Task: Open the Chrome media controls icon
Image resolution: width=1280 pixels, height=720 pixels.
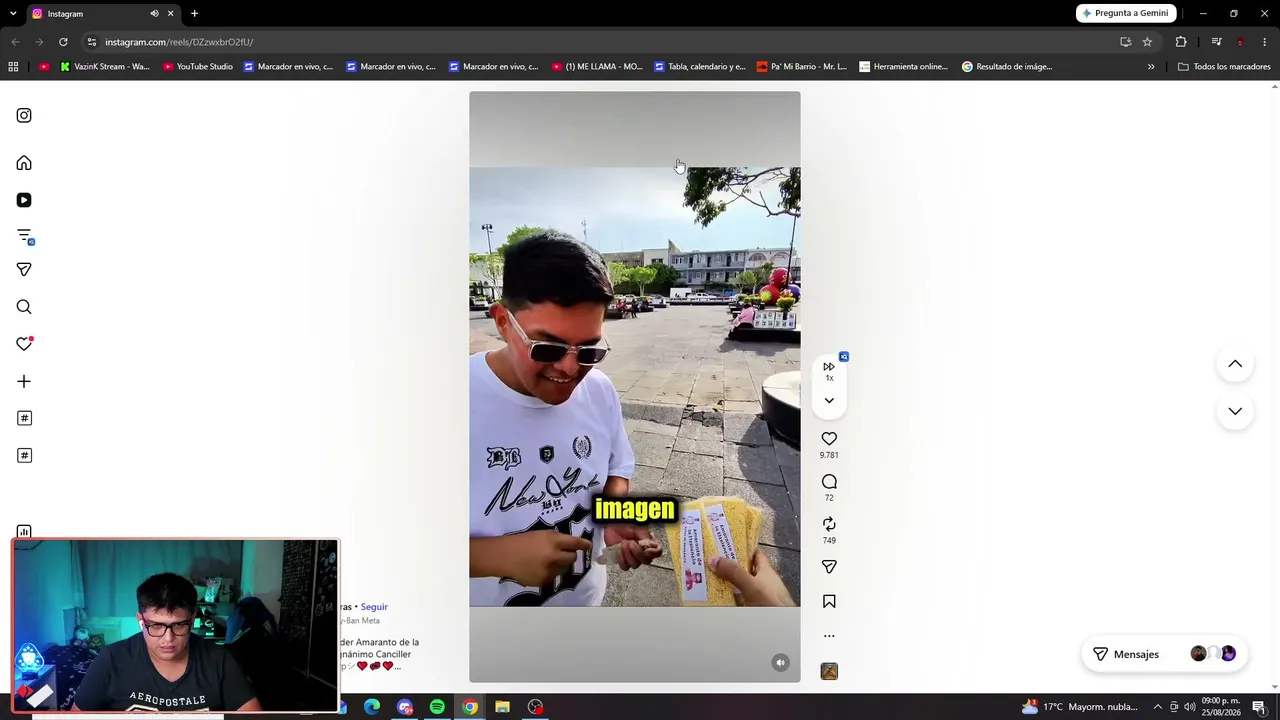Action: click(1216, 42)
